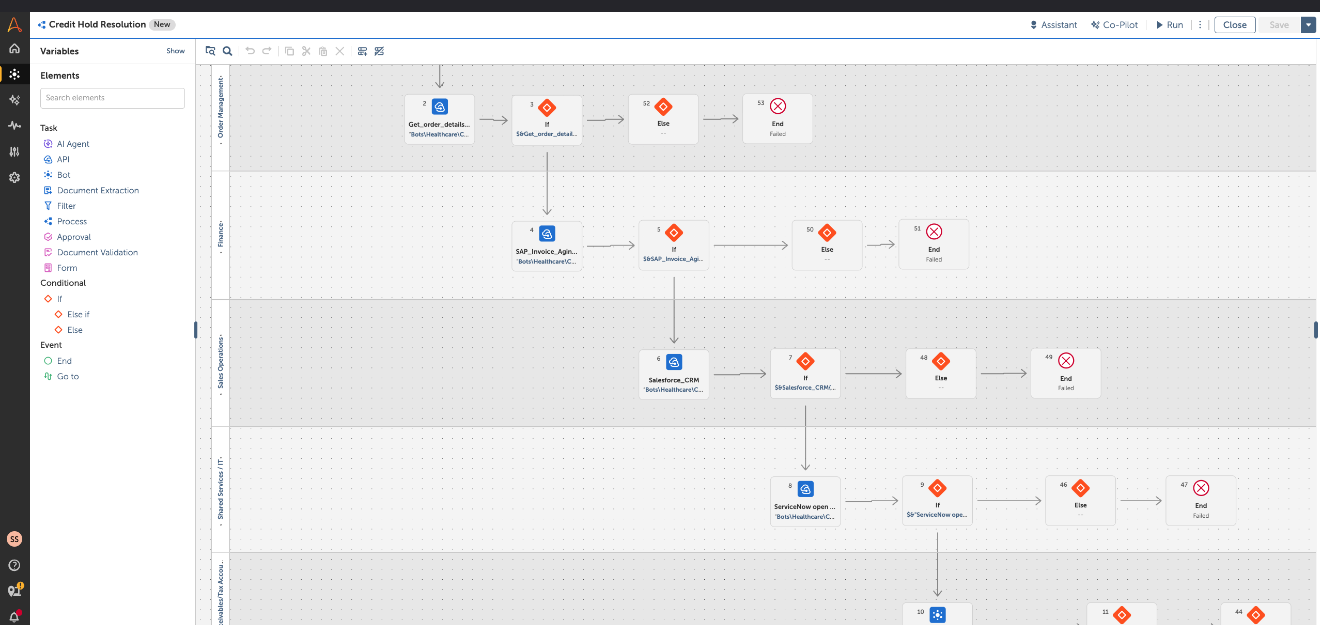This screenshot has width=1320, height=625.
Task: Select the Document Extraction task element
Action: click(x=91, y=190)
